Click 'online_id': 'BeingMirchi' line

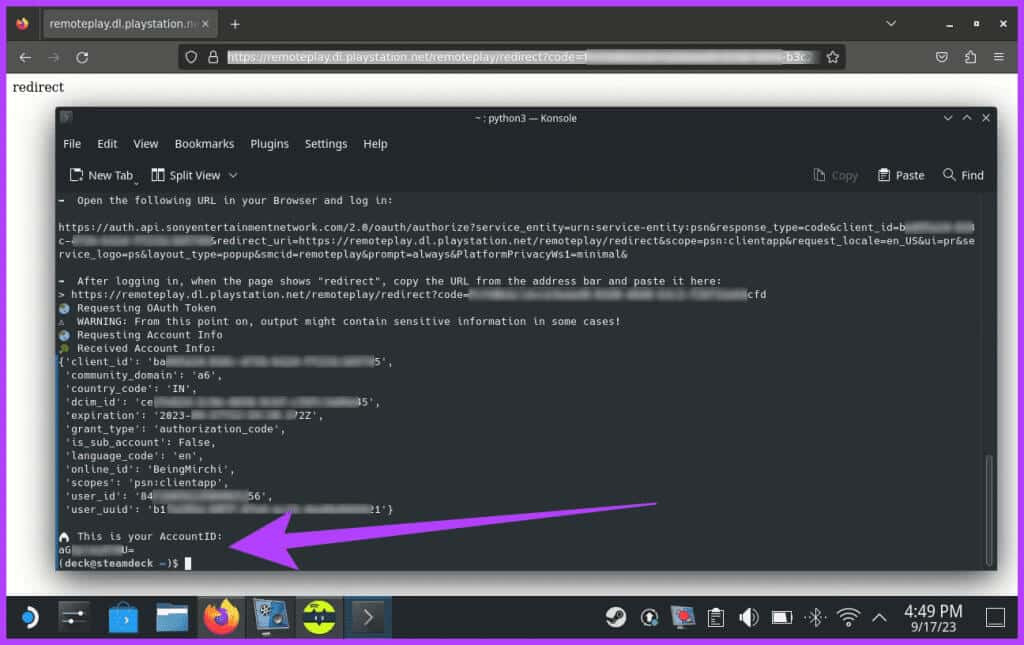[x=149, y=469]
